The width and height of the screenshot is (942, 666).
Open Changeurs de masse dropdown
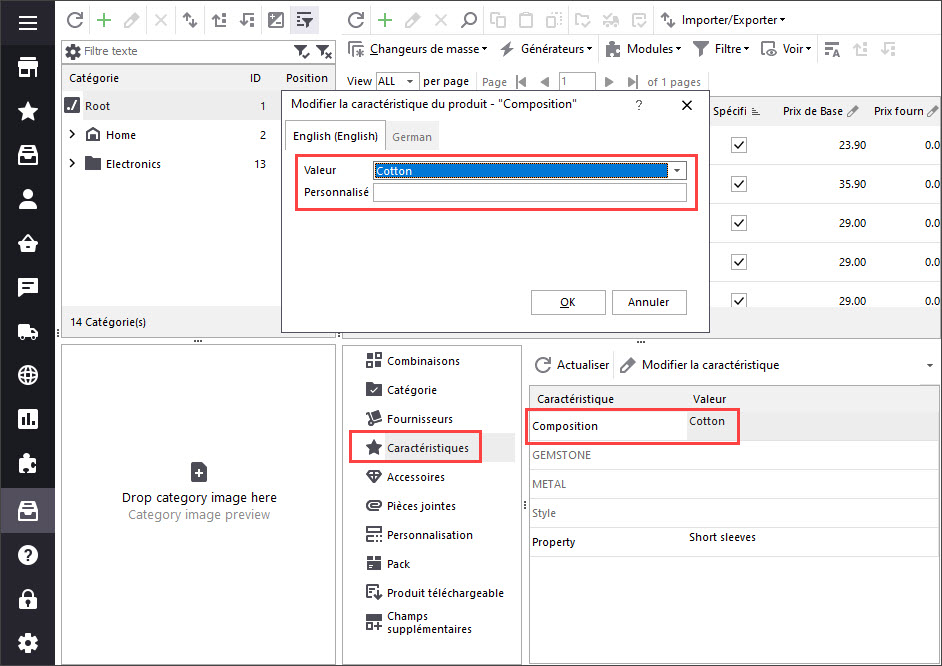click(418, 49)
